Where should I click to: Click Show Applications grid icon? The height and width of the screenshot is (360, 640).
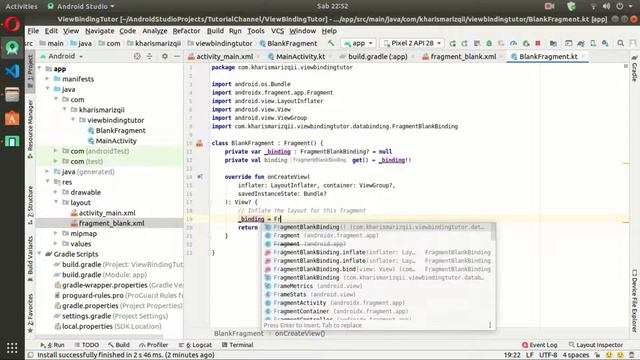point(12,348)
